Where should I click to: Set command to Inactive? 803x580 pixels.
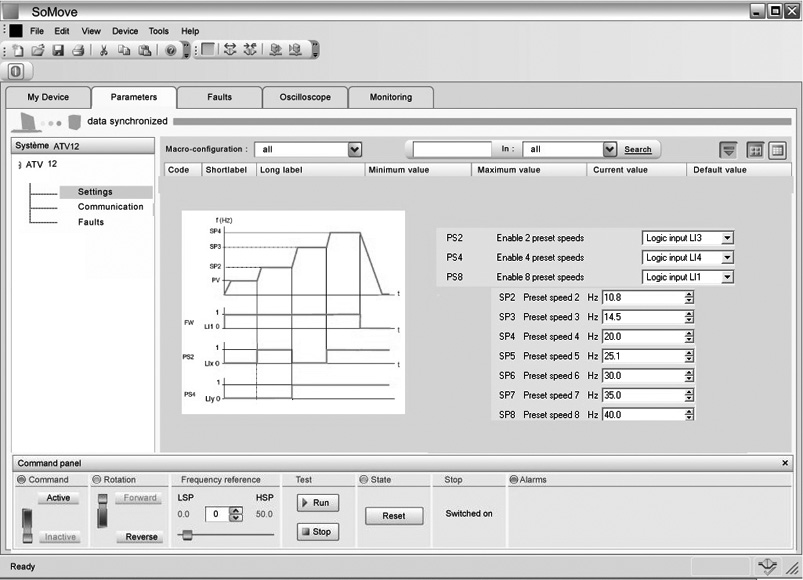pos(60,536)
